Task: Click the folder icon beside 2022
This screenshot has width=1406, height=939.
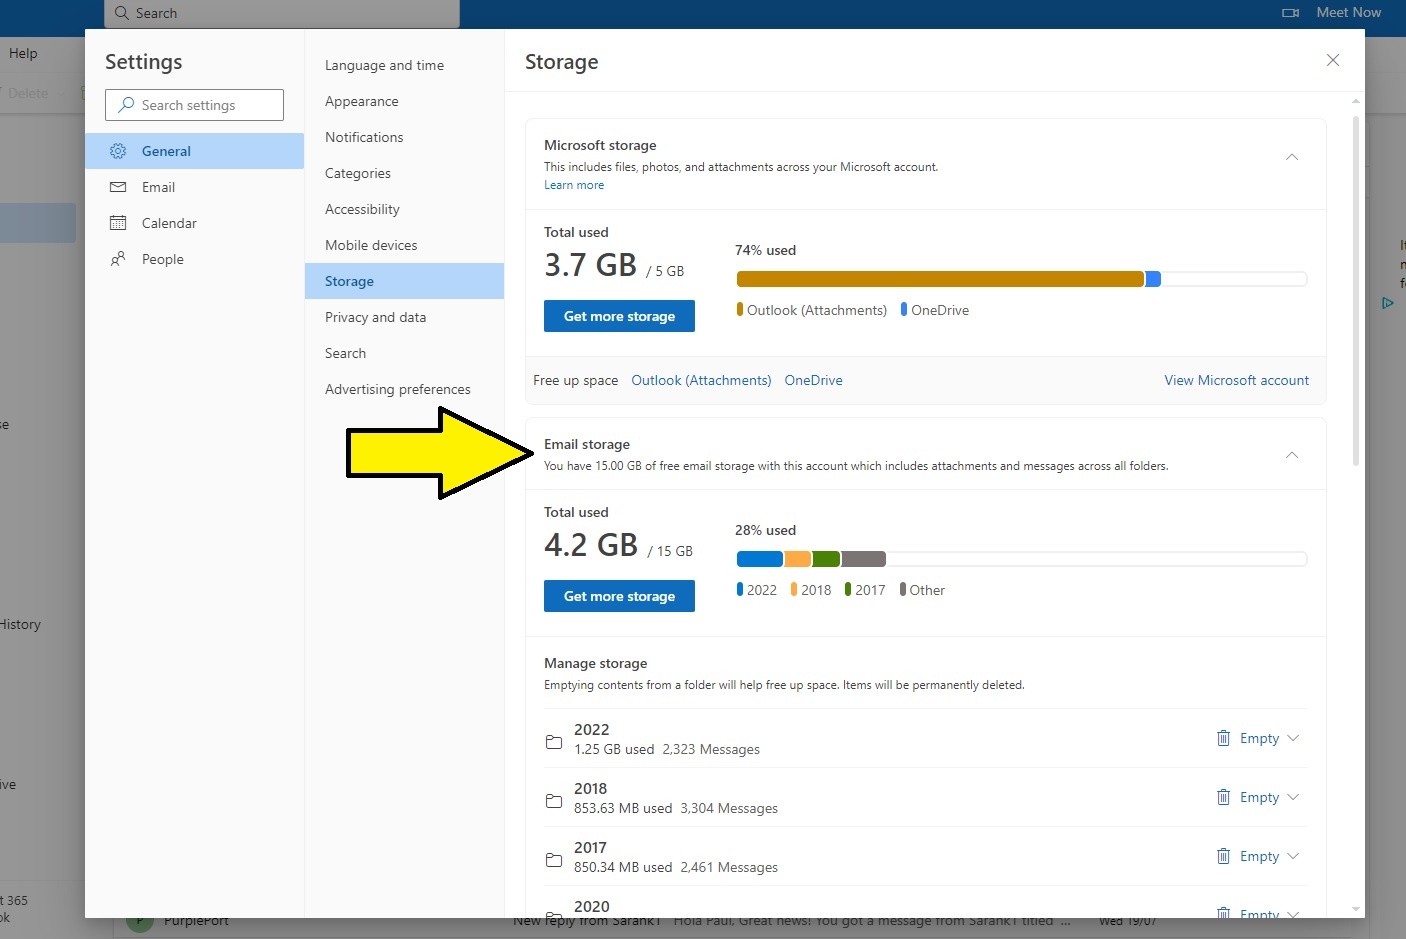Action: coord(555,742)
